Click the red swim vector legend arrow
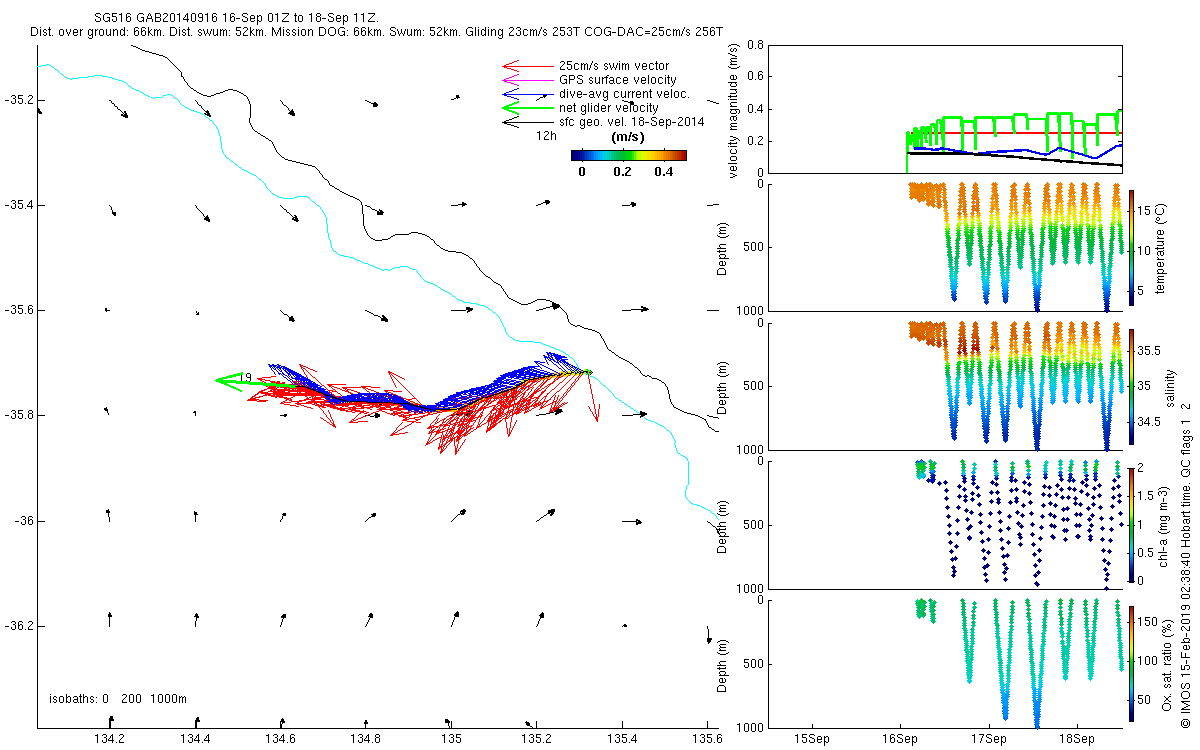This screenshot has width=1200, height=750. pos(527,66)
